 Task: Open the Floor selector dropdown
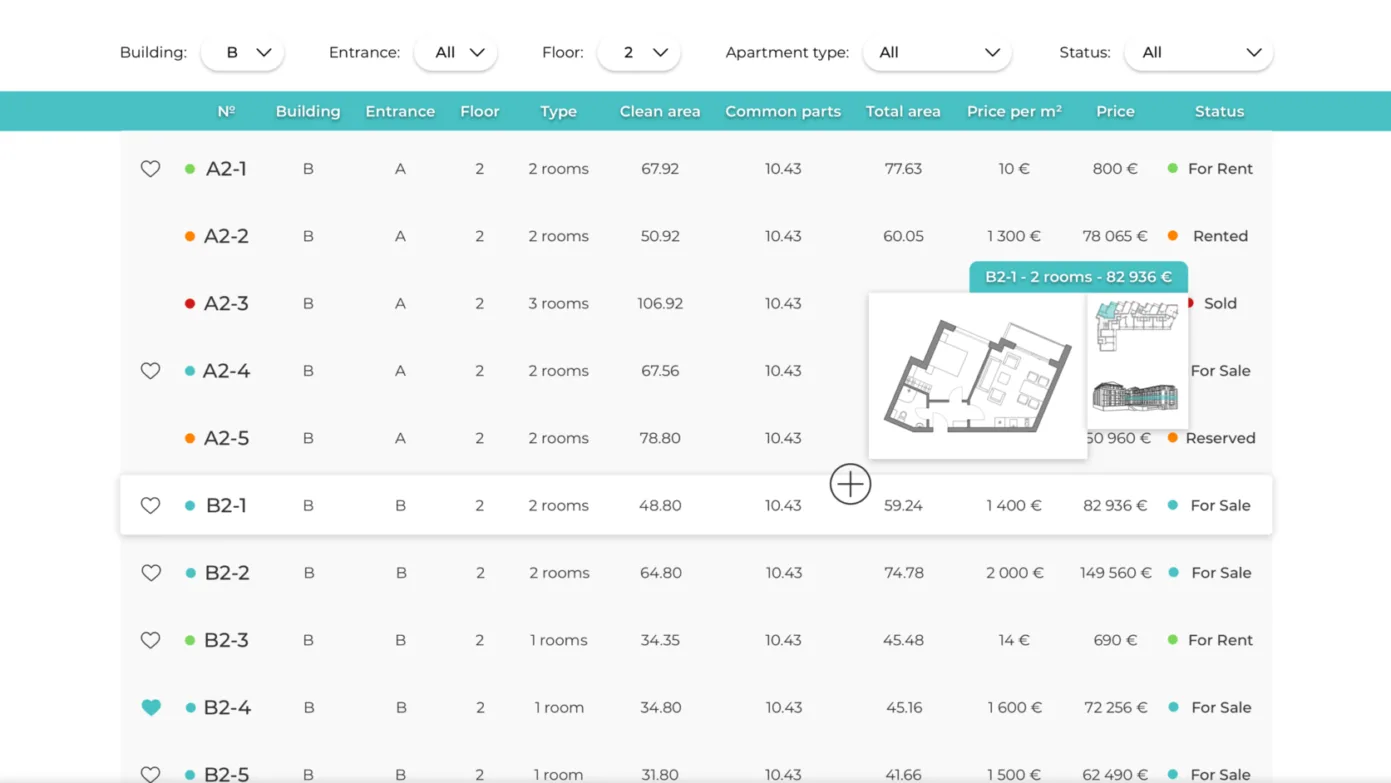[x=639, y=52]
